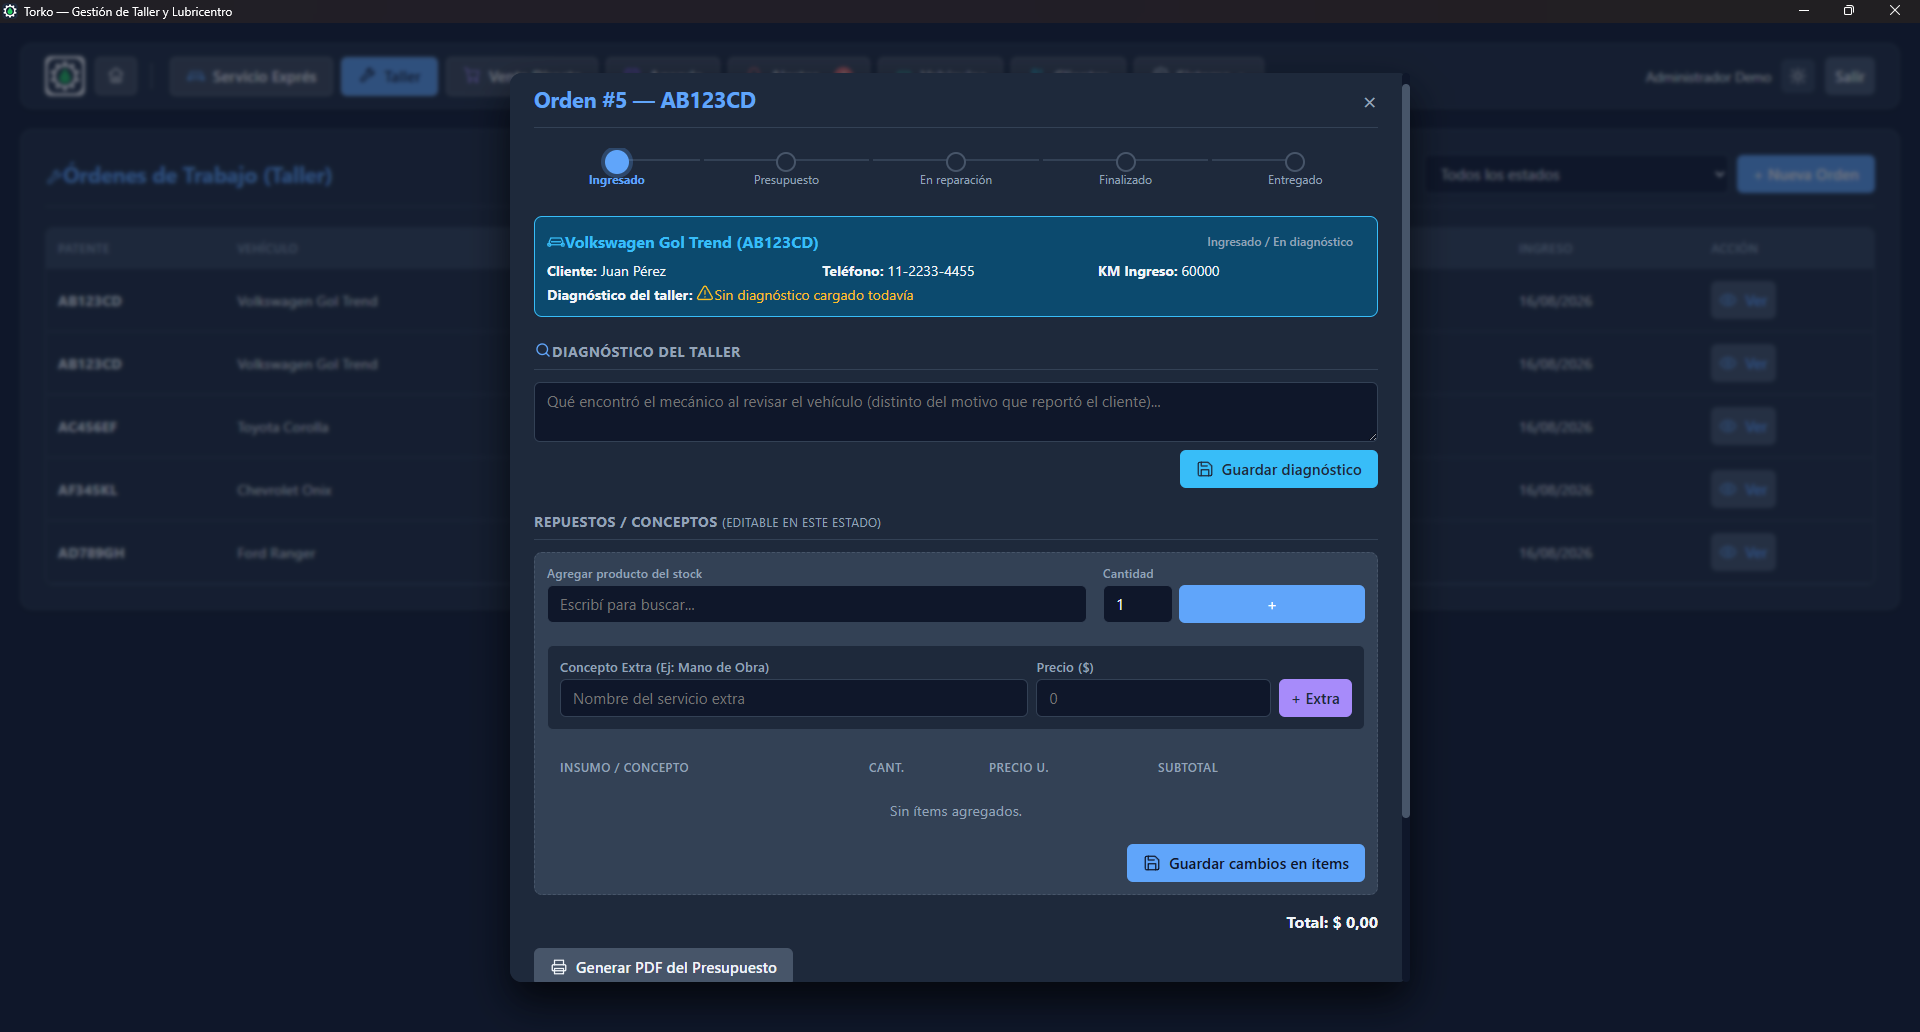Focus the Cantidad quantity field
The height and width of the screenshot is (1032, 1920).
tap(1137, 604)
